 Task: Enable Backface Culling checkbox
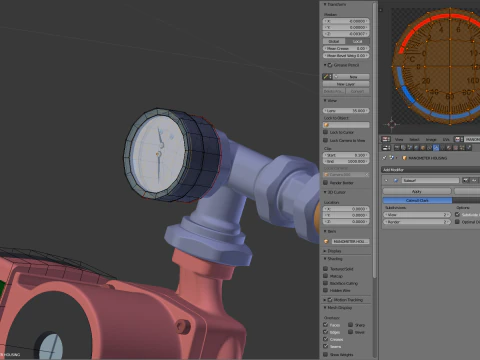coord(326,283)
